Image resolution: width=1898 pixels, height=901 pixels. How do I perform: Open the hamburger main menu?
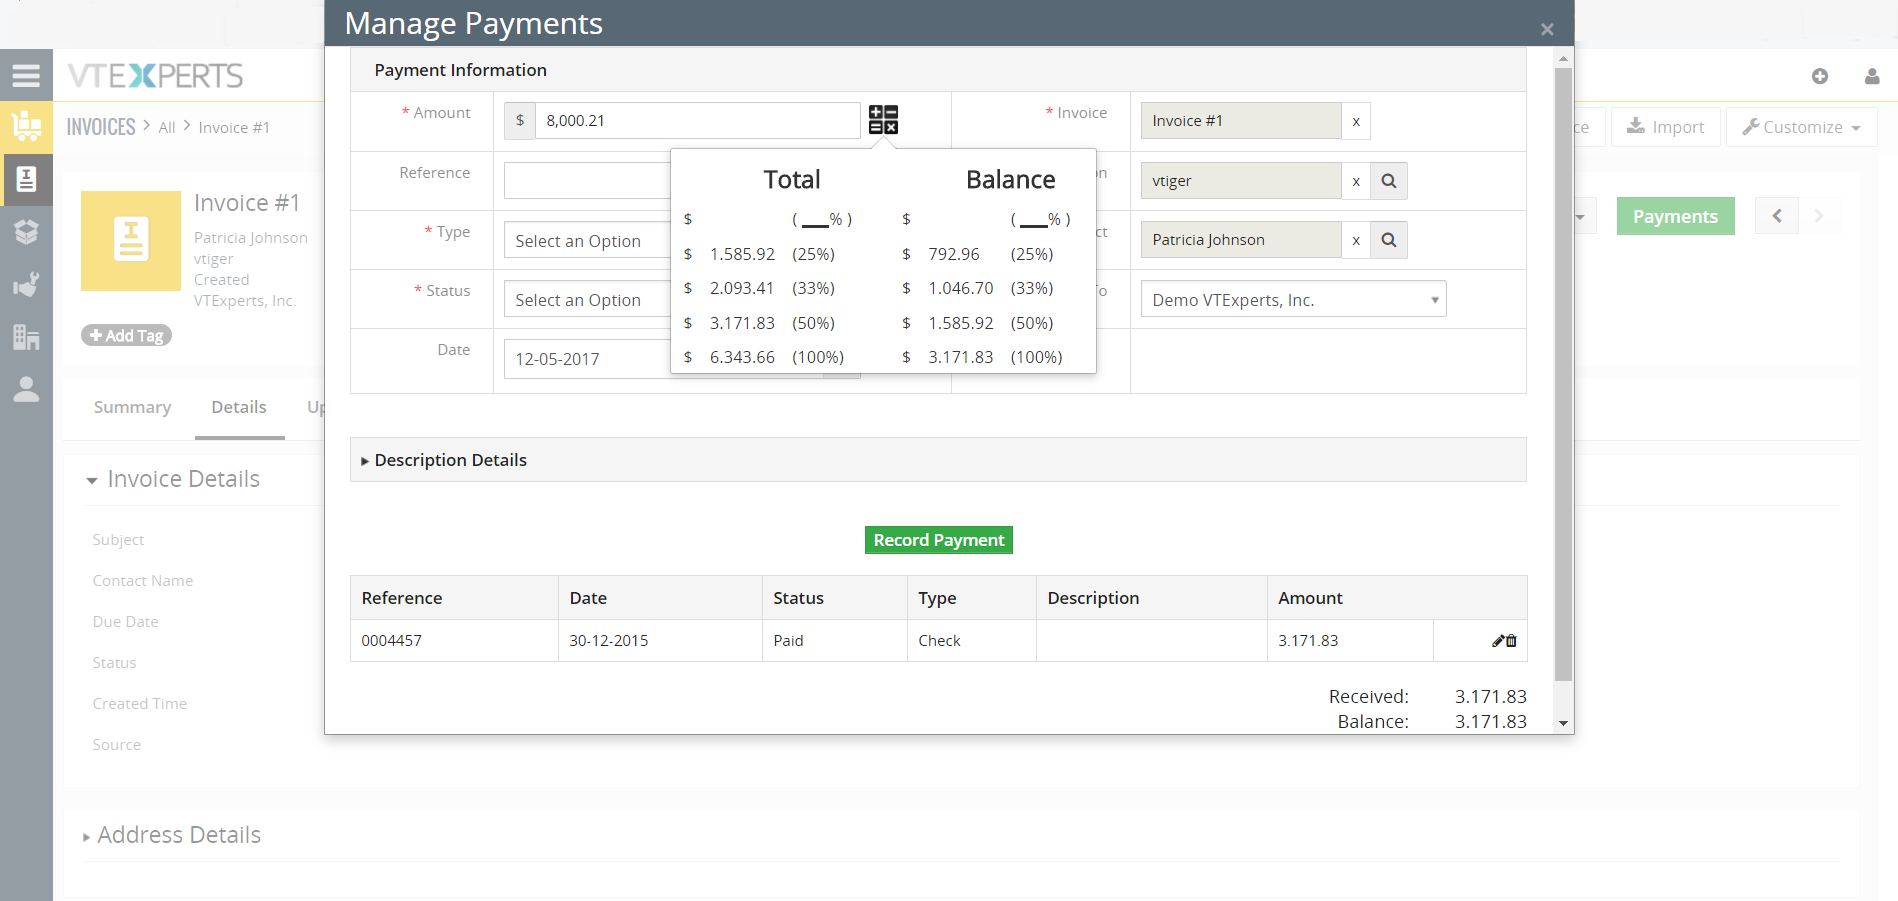26,75
